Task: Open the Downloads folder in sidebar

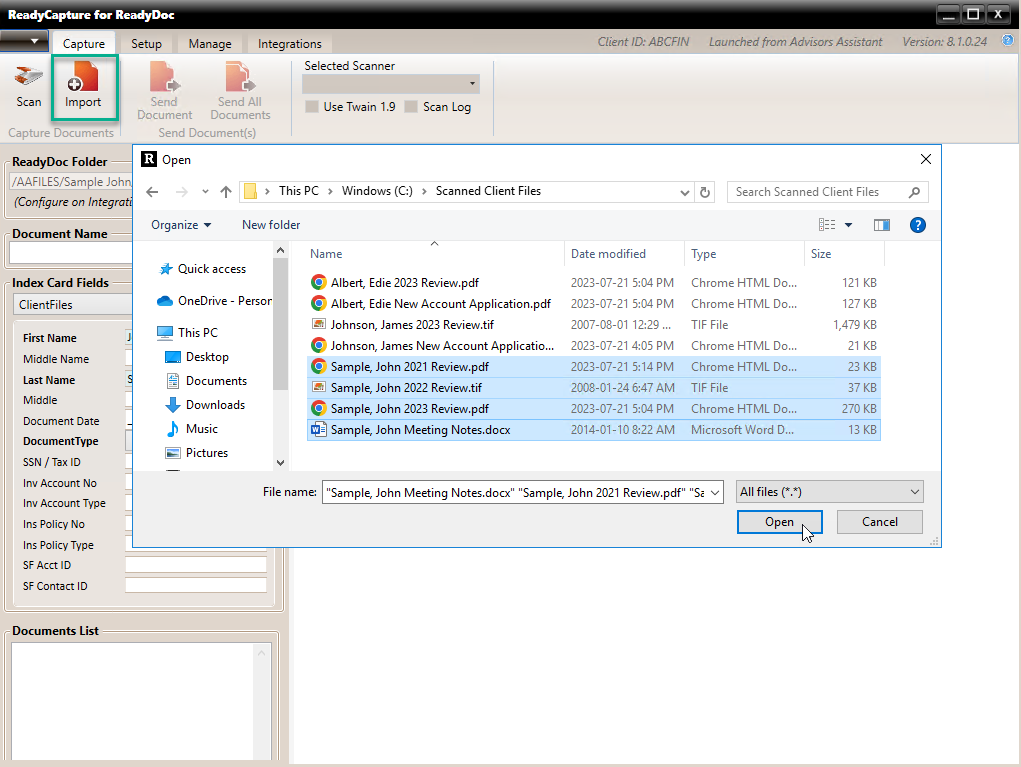Action: click(x=205, y=405)
